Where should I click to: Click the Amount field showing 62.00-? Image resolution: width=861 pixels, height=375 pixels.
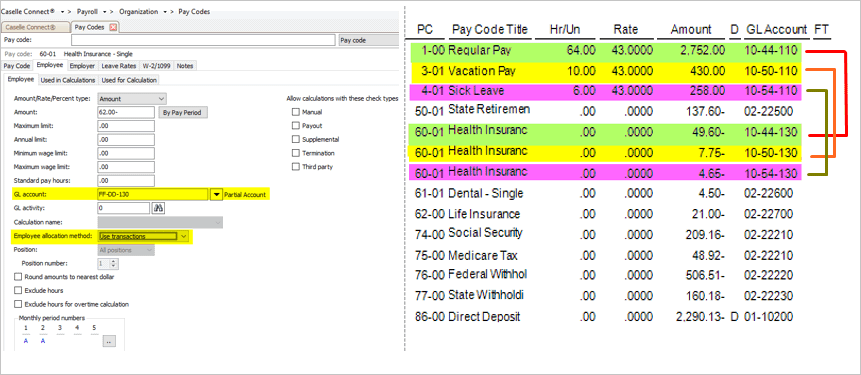126,113
